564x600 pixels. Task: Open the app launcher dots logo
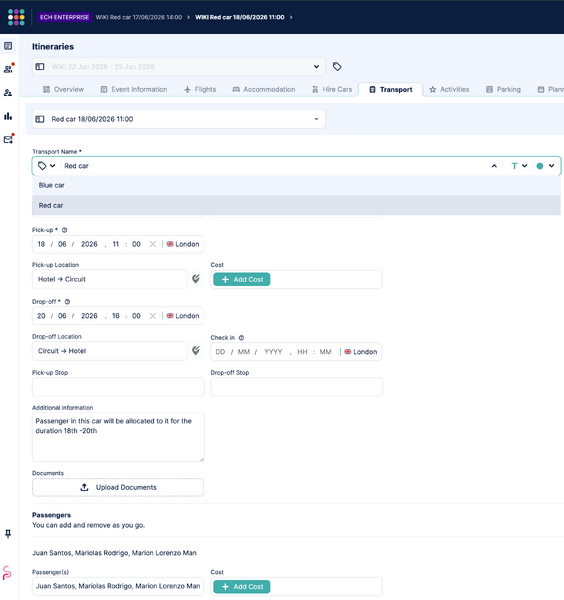pyautogui.click(x=16, y=17)
